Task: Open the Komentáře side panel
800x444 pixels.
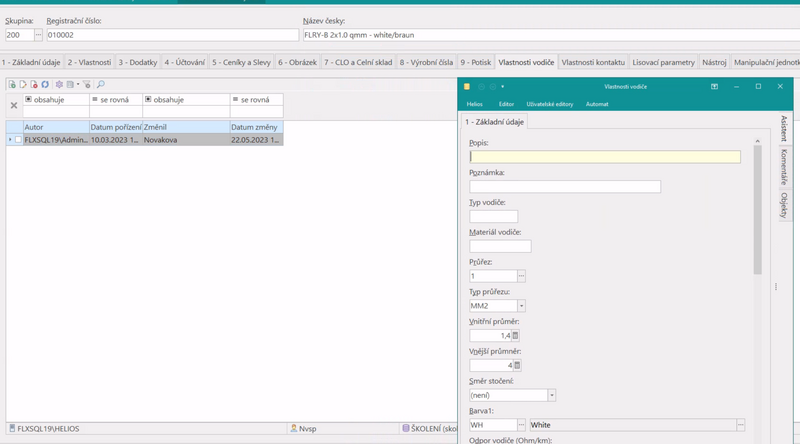Action: pyautogui.click(x=784, y=167)
